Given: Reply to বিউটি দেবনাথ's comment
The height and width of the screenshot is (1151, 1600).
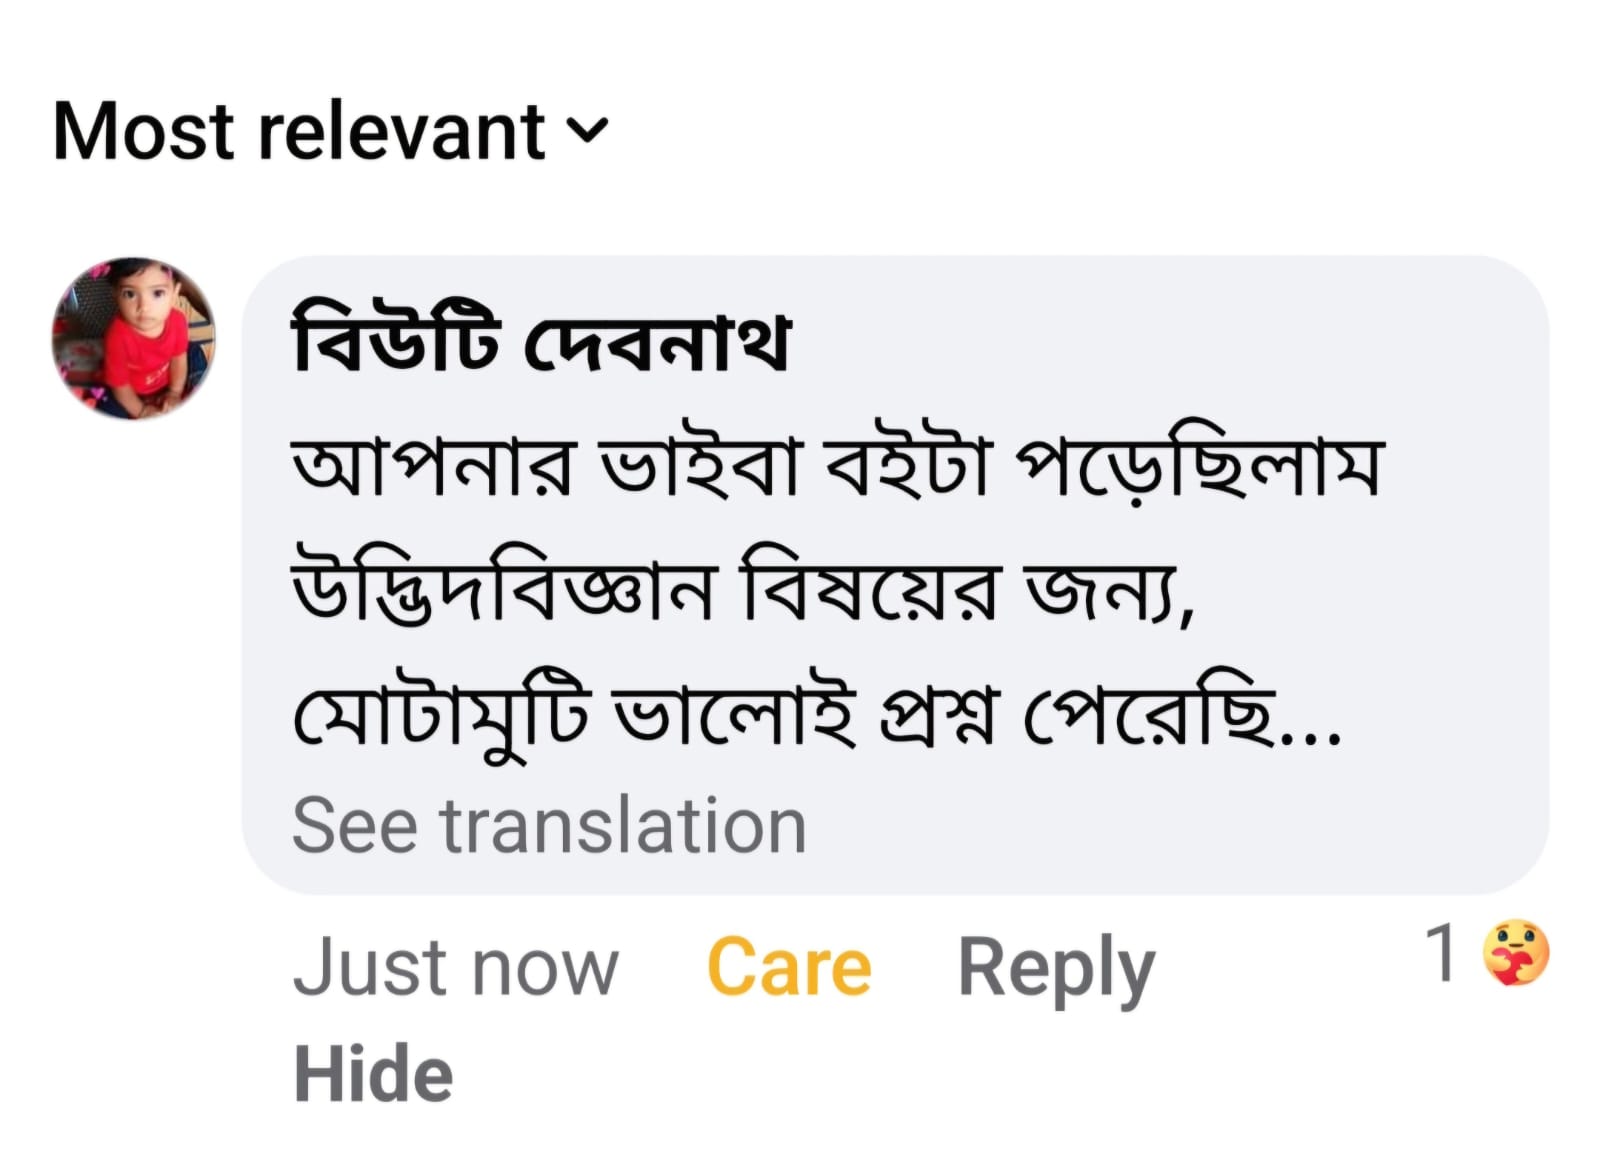Looking at the screenshot, I should pyautogui.click(x=1056, y=967).
